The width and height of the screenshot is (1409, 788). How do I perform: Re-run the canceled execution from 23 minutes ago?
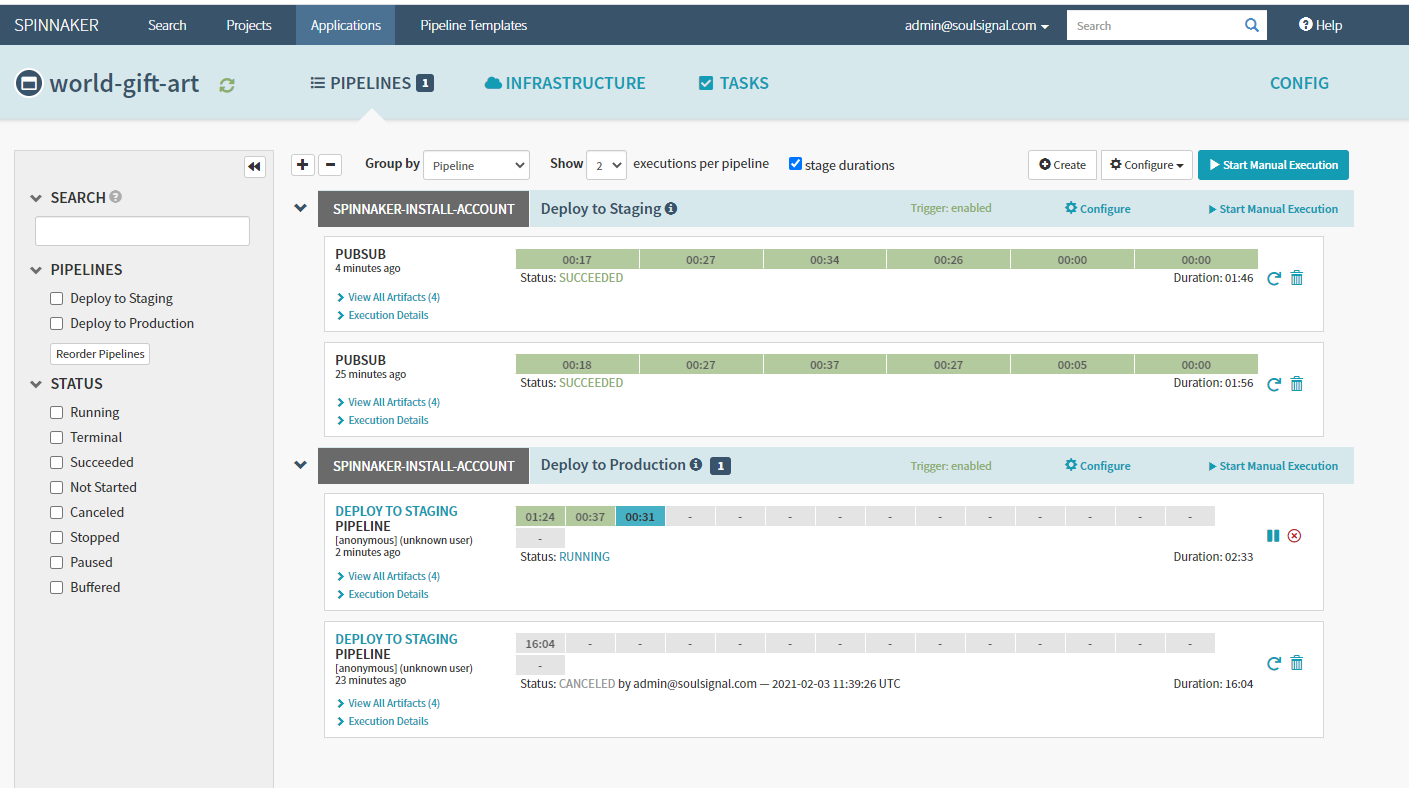point(1273,663)
